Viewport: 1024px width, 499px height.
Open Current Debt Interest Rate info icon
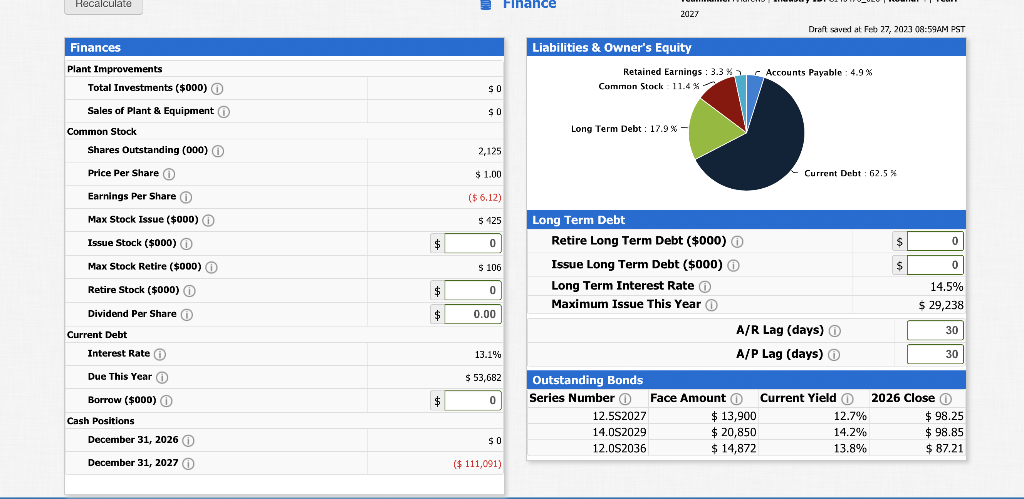(x=159, y=354)
